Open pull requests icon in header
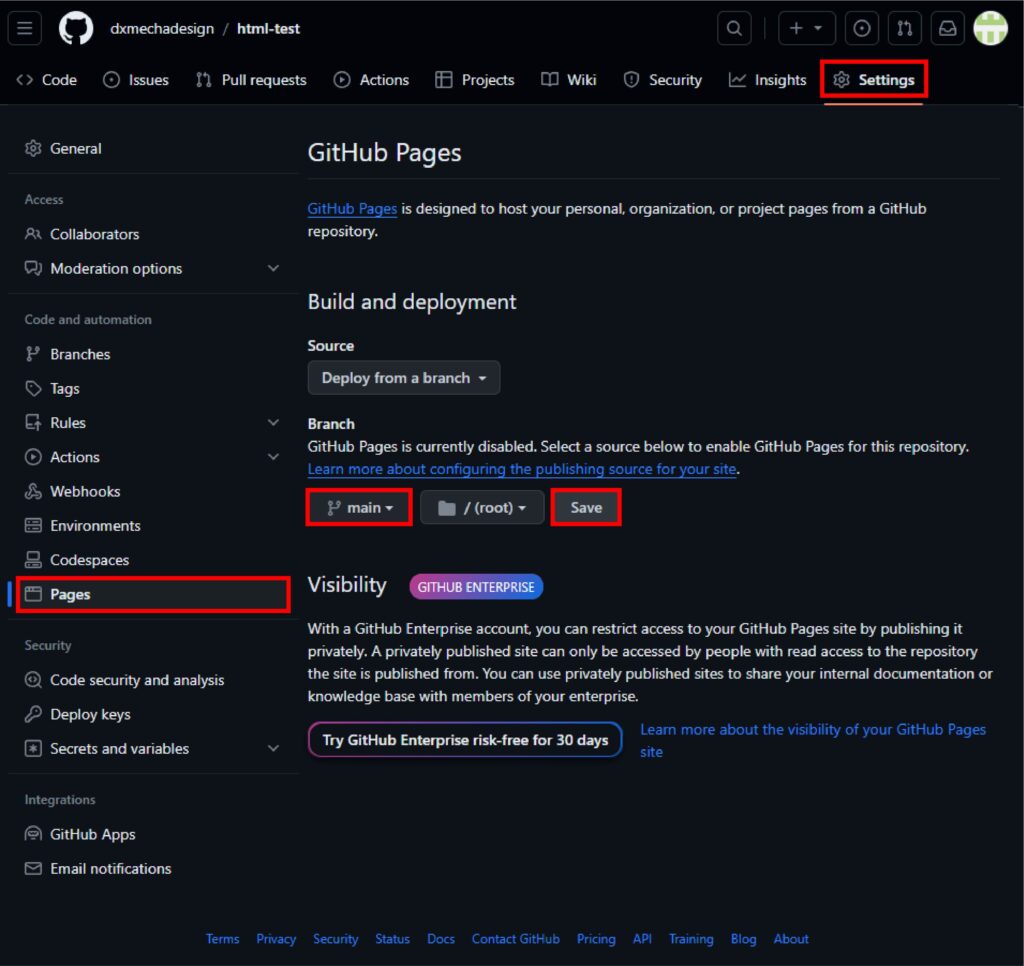Screen dimensions: 1024x966 point(904,29)
